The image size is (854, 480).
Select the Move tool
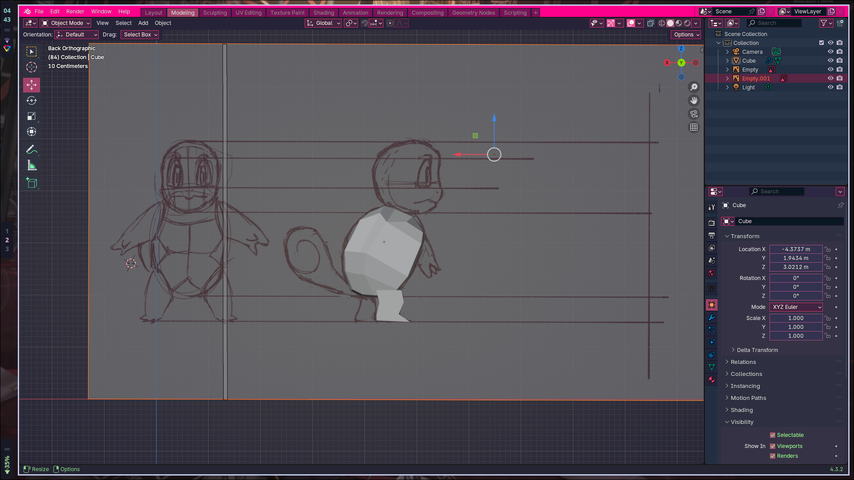[32, 85]
